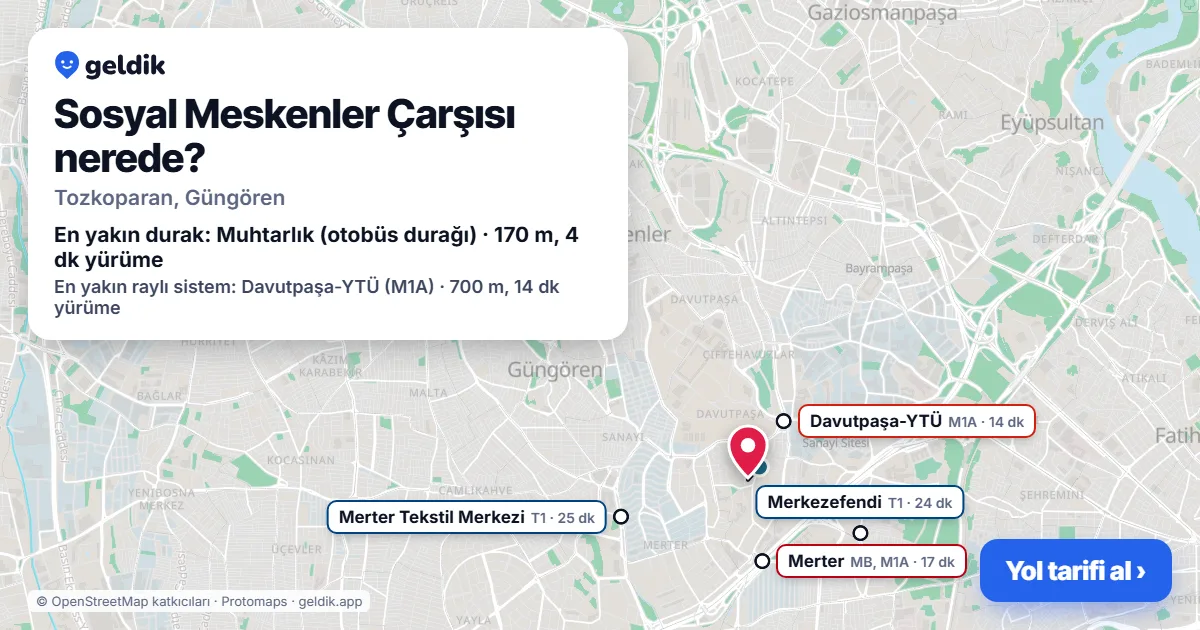Screen dimensions: 1200x630
Task: Click the Bayrampaşa map label
Action: 879,269
